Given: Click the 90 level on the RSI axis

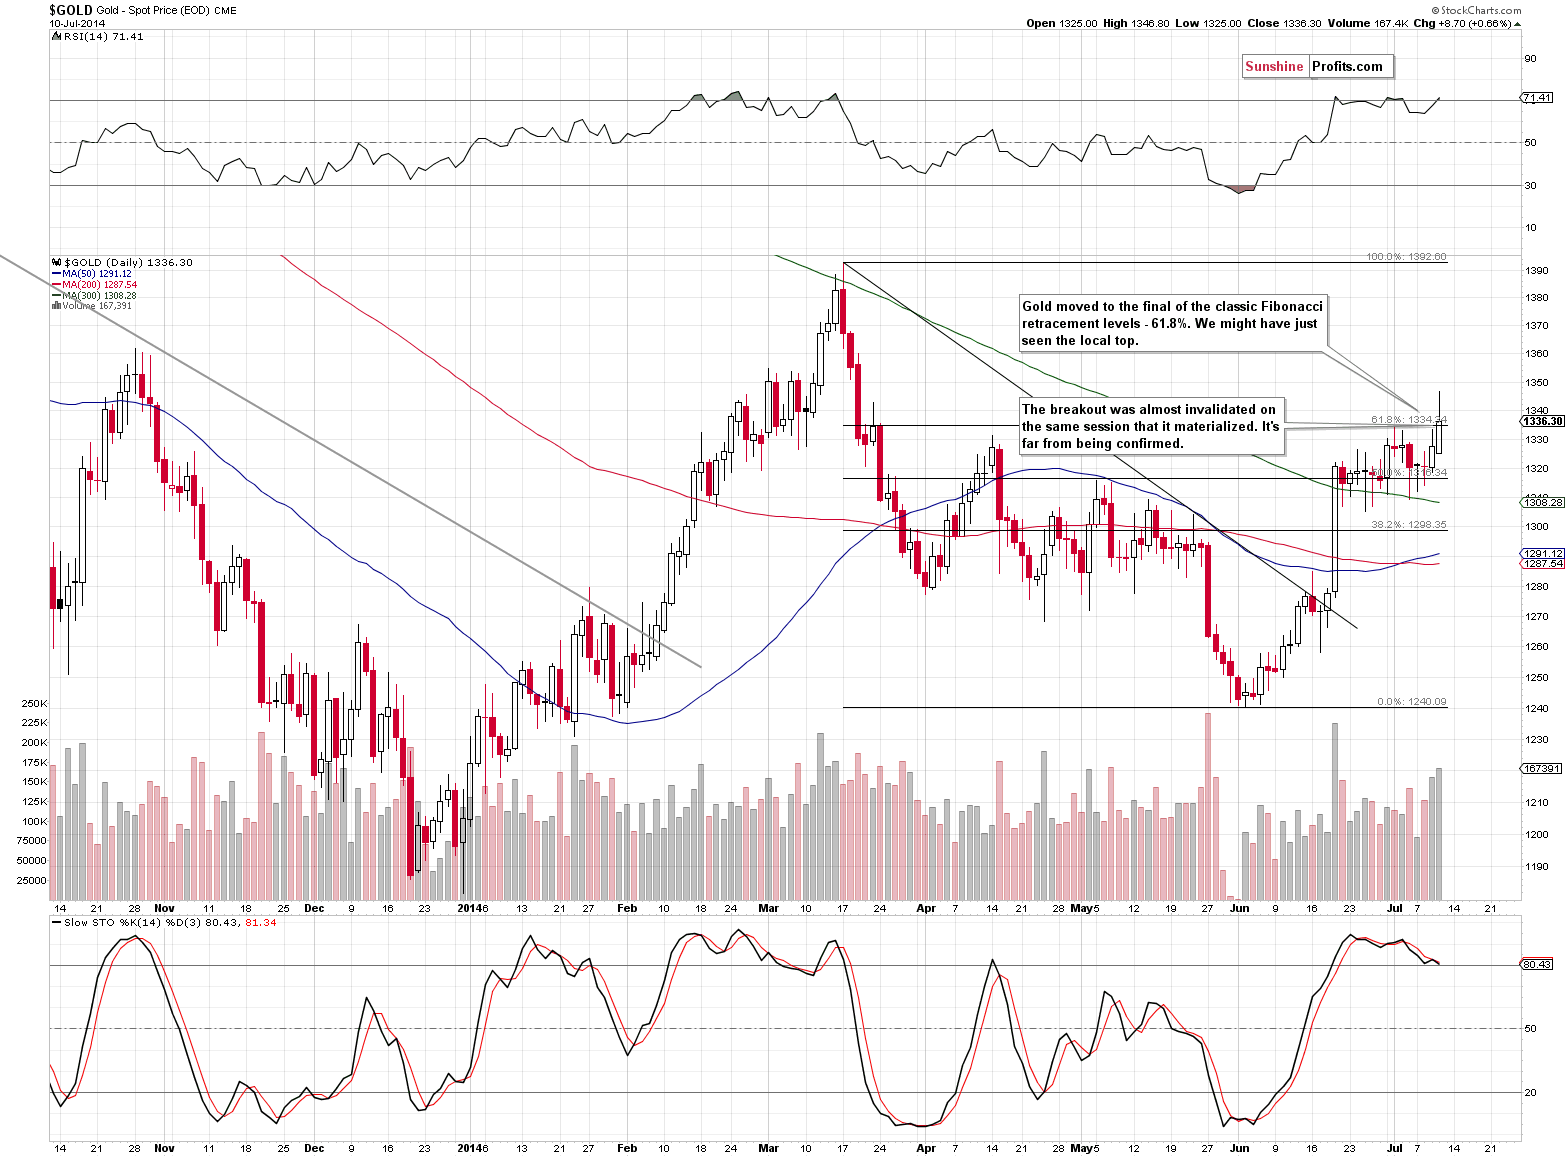Looking at the screenshot, I should click(x=1530, y=59).
